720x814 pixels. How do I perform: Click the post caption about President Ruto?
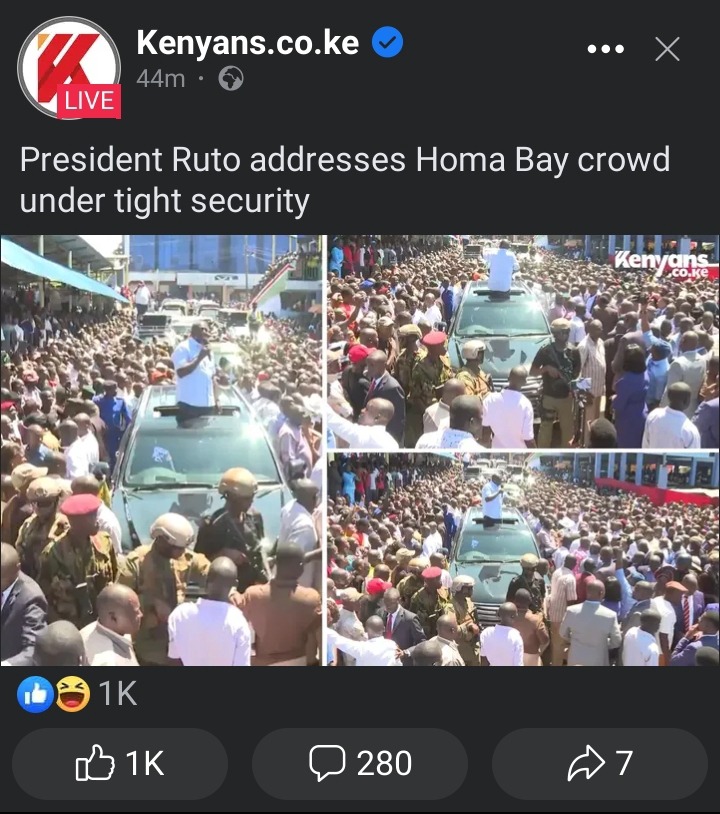click(345, 180)
